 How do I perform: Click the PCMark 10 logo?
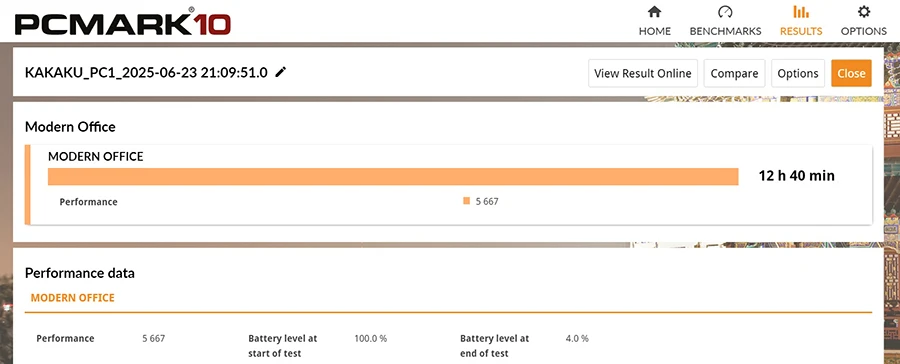[x=123, y=22]
